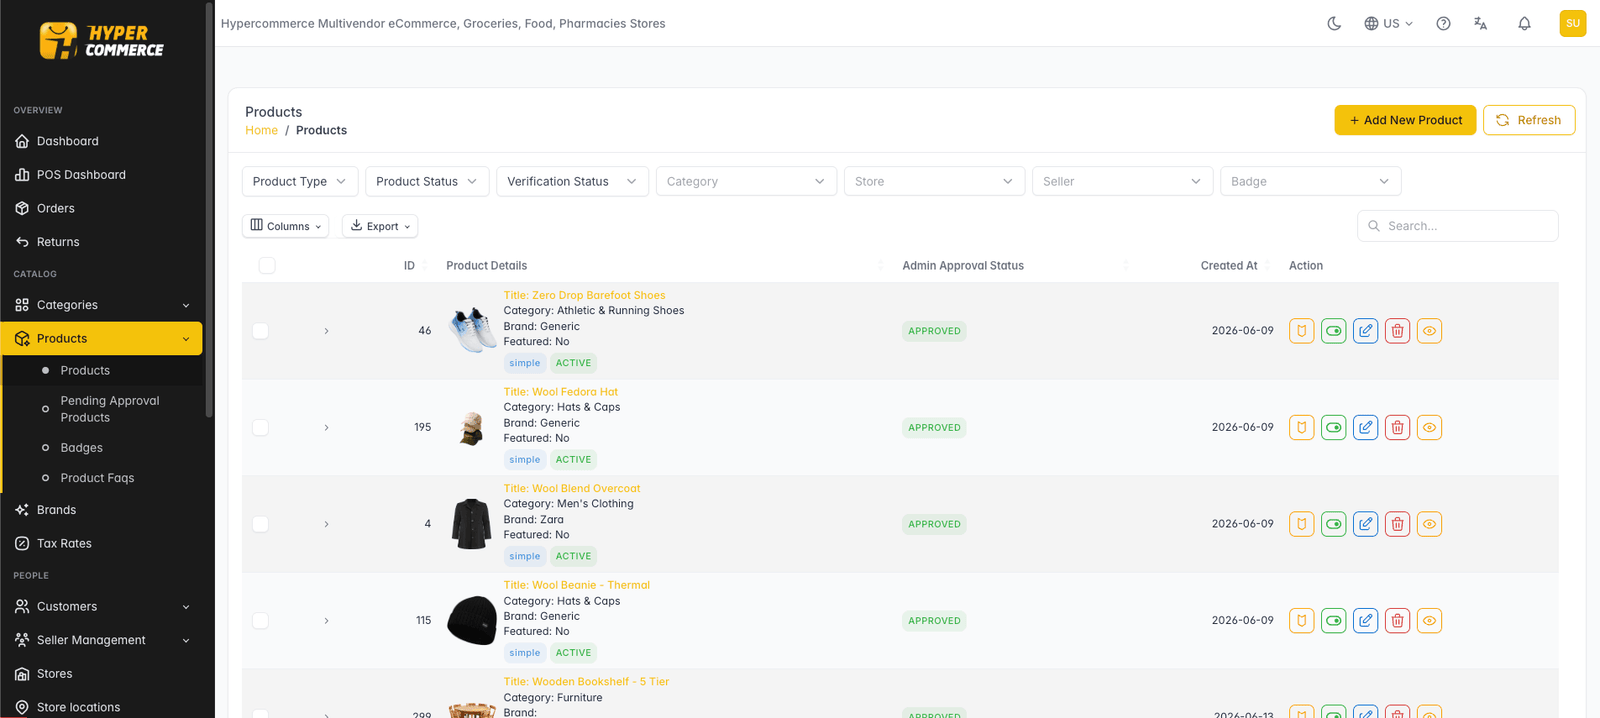Open the Badge filter dropdown

coord(1310,181)
